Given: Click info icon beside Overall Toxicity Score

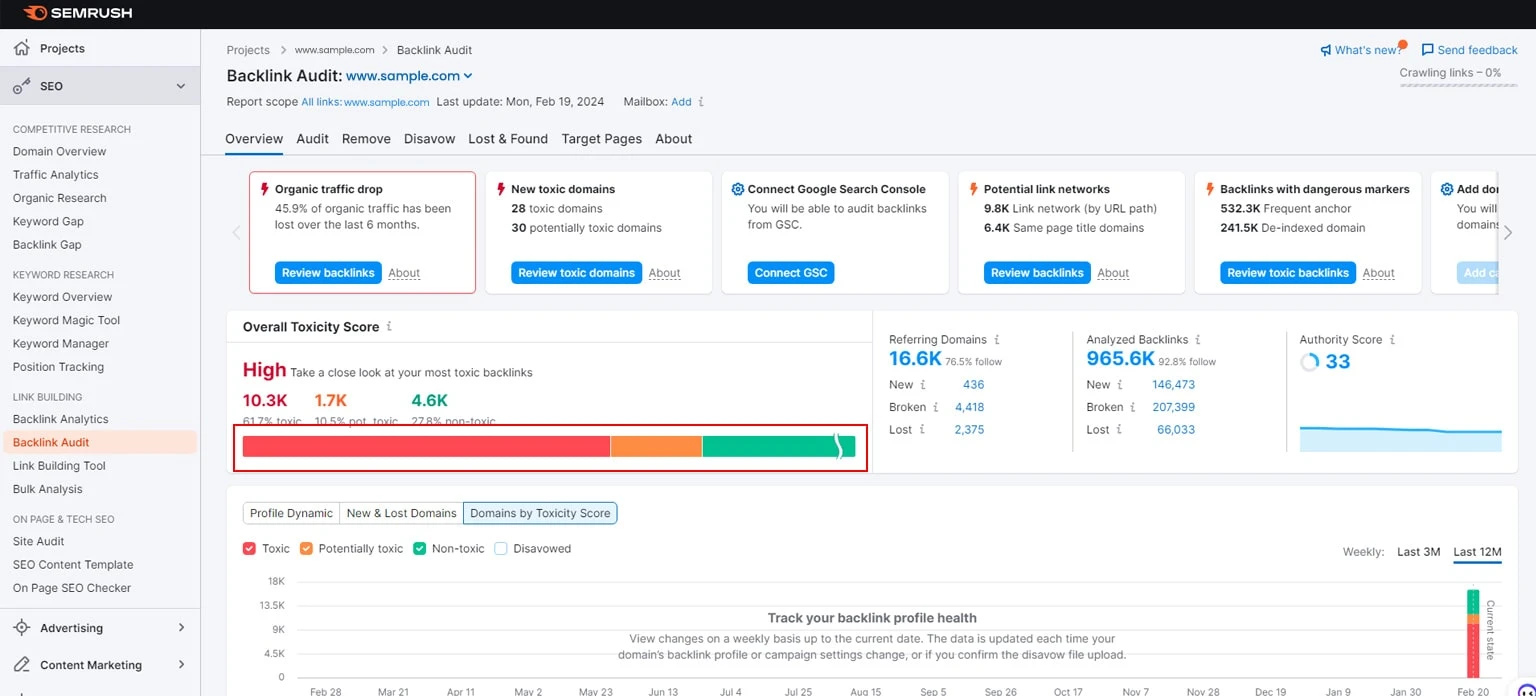Looking at the screenshot, I should pos(389,327).
